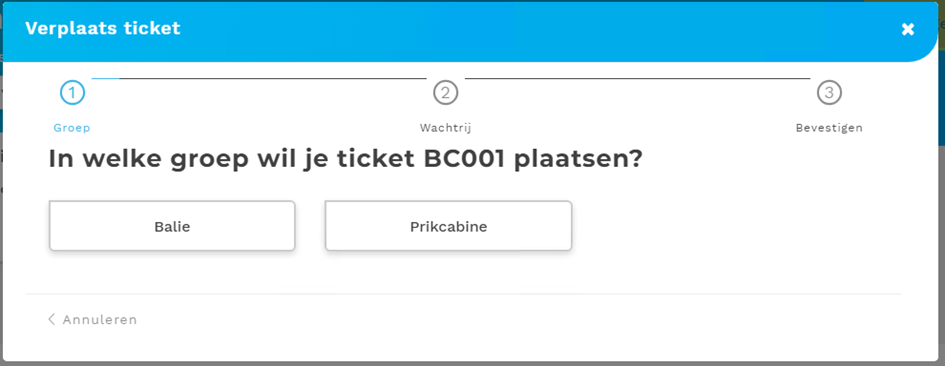Open the Groep step label
This screenshot has height=366, width=945.
[x=72, y=128]
